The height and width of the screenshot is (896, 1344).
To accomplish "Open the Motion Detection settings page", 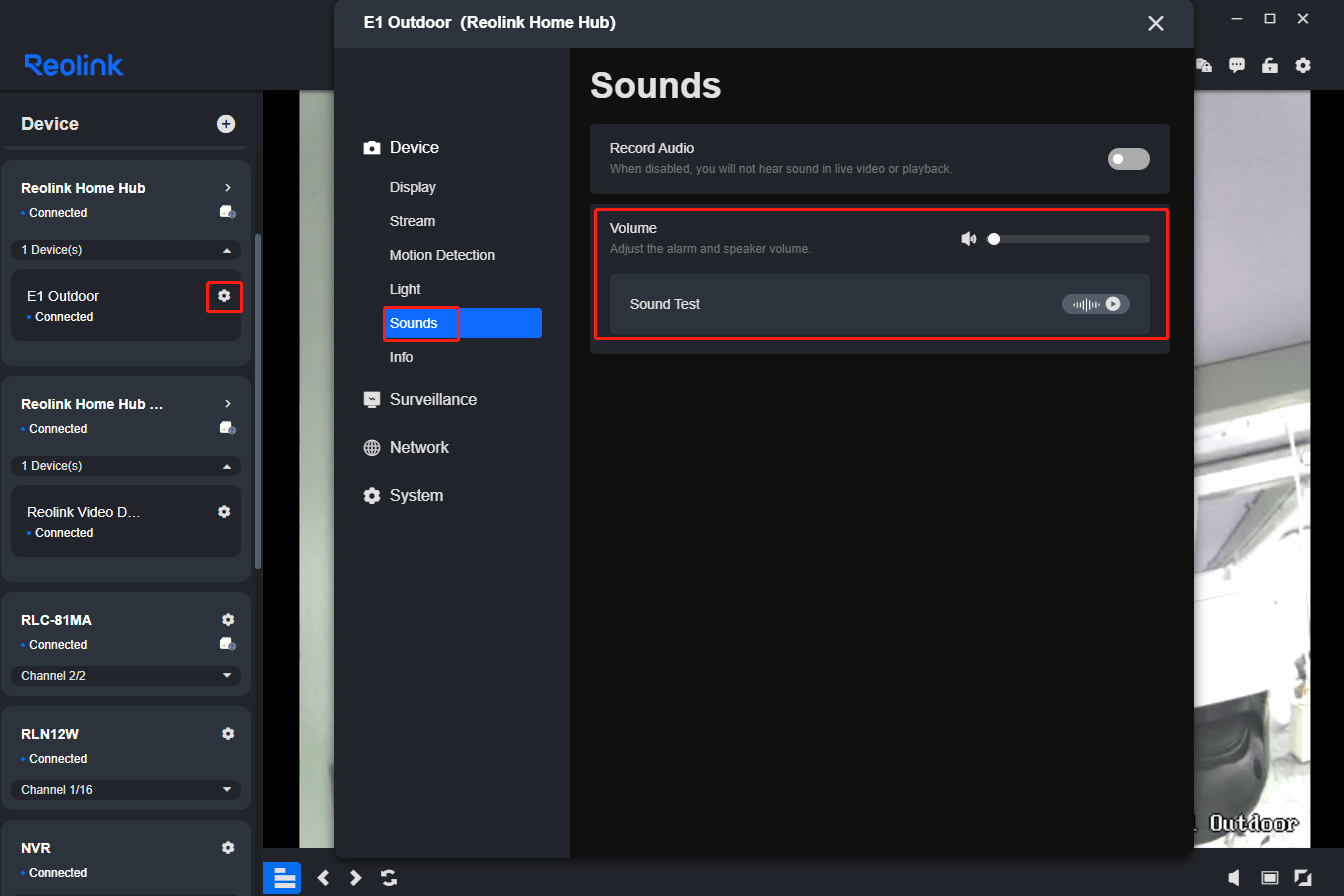I will (442, 255).
